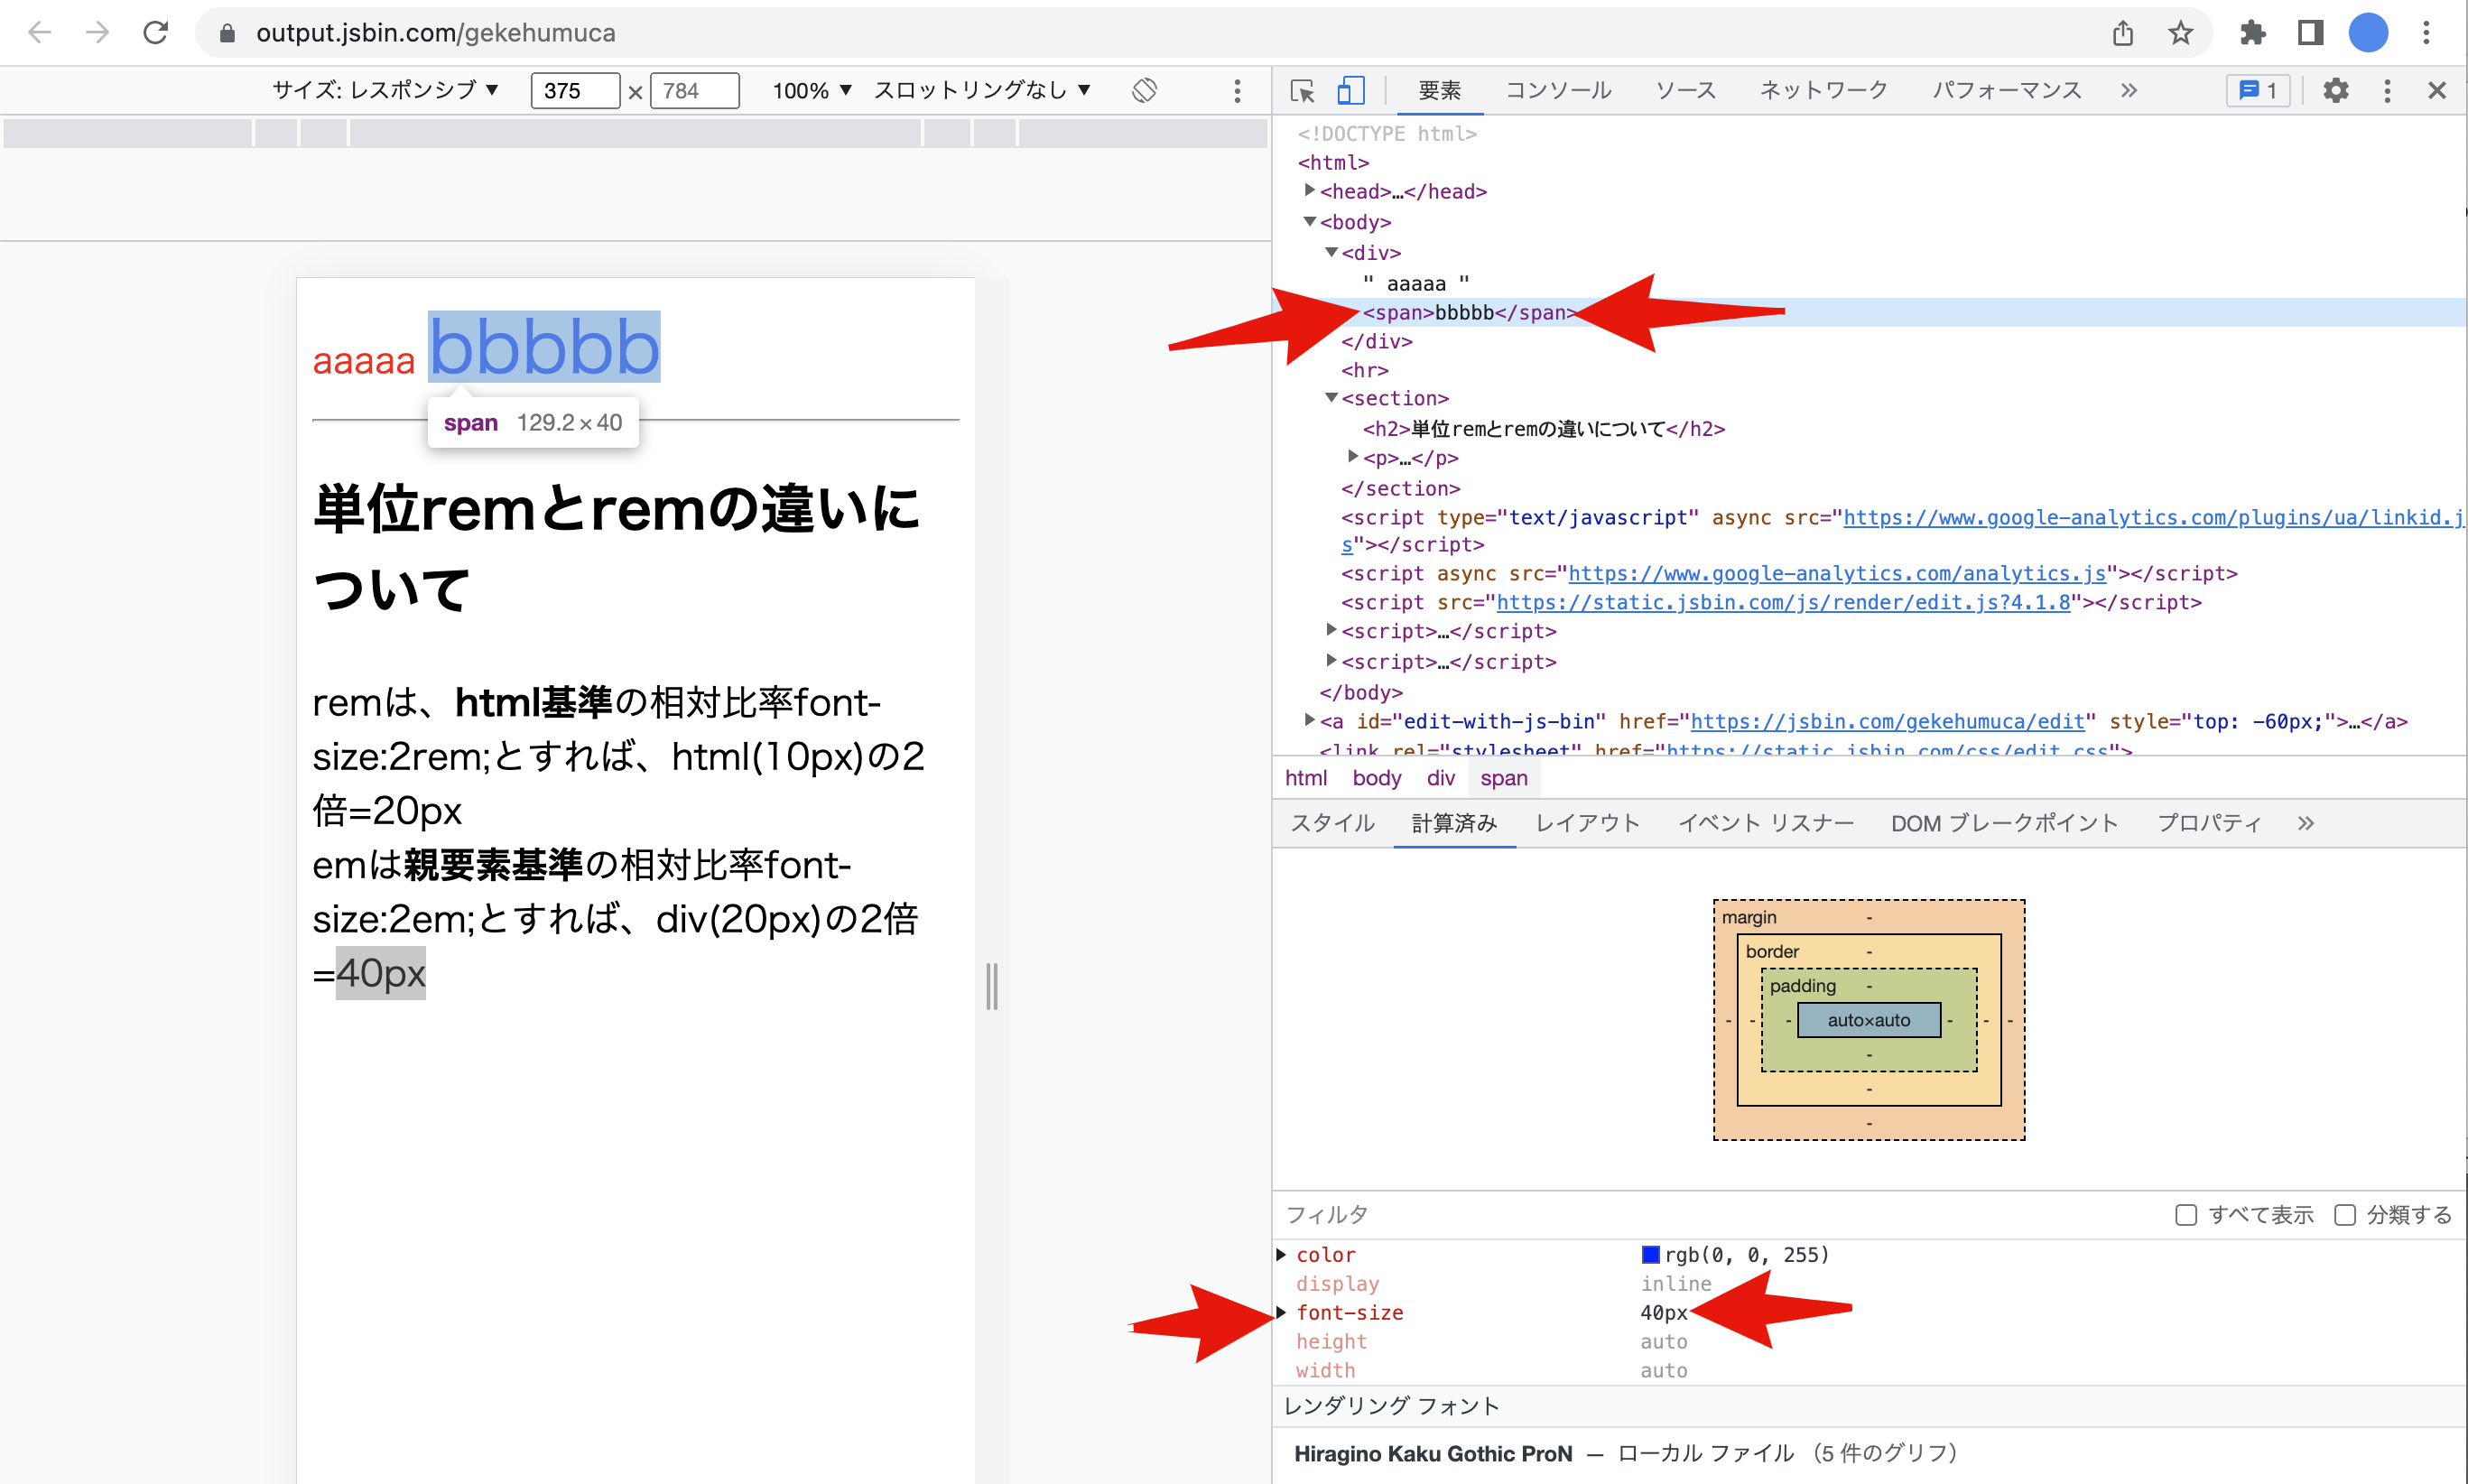This screenshot has width=2468, height=1484.
Task: Expand the head element node
Action: point(1310,190)
